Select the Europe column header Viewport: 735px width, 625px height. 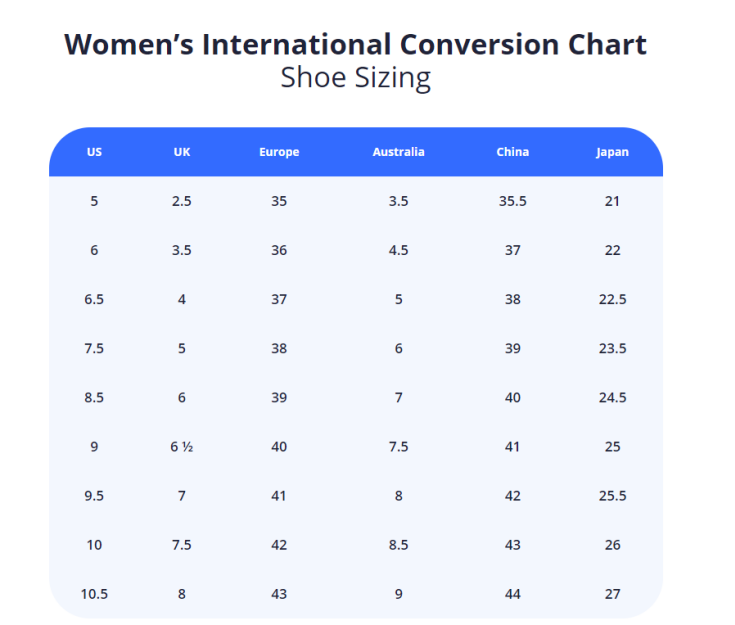(x=279, y=152)
